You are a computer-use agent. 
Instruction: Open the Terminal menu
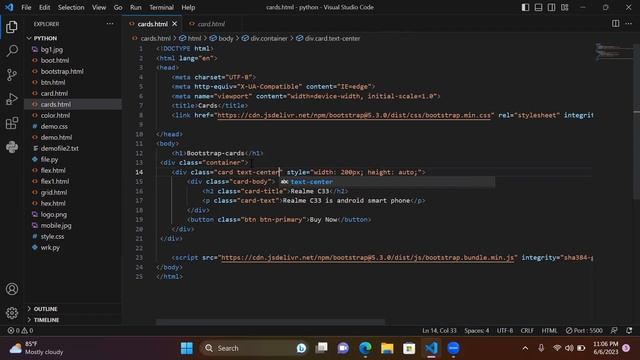pyautogui.click(x=161, y=7)
